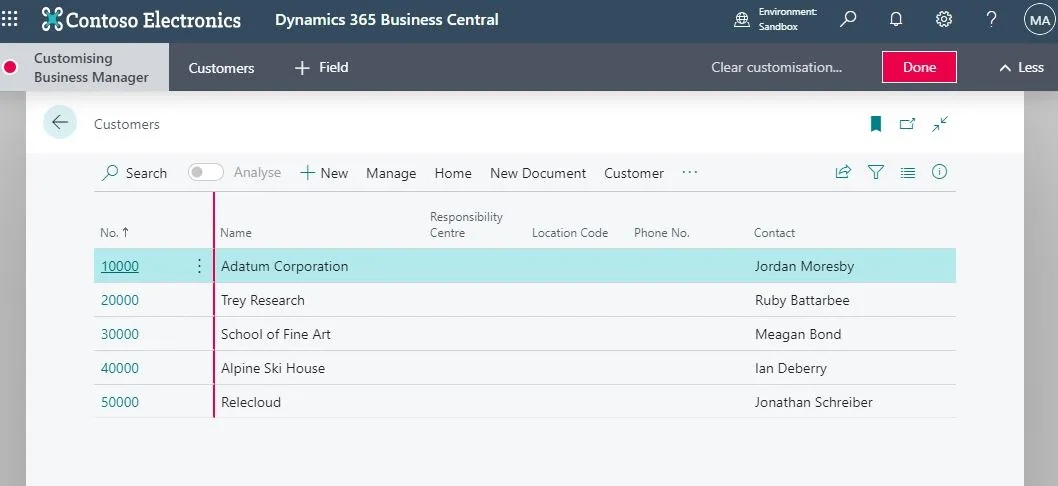The width and height of the screenshot is (1058, 486).
Task: Click Search in the action bar
Action: click(x=134, y=173)
